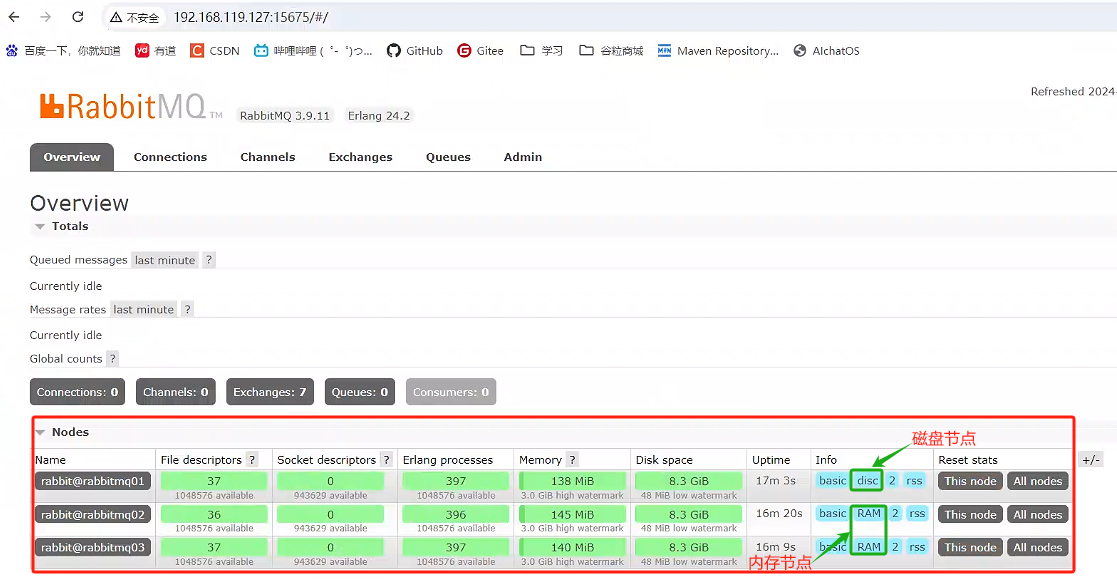Open the GitHub bookmark
The image size is (1117, 581).
click(x=415, y=51)
